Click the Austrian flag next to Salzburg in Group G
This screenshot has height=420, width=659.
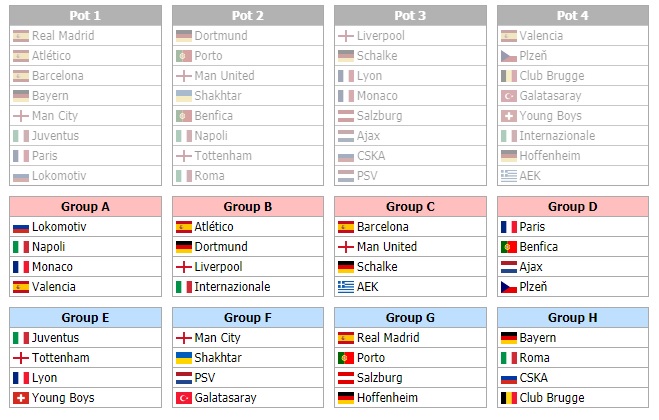tap(346, 378)
